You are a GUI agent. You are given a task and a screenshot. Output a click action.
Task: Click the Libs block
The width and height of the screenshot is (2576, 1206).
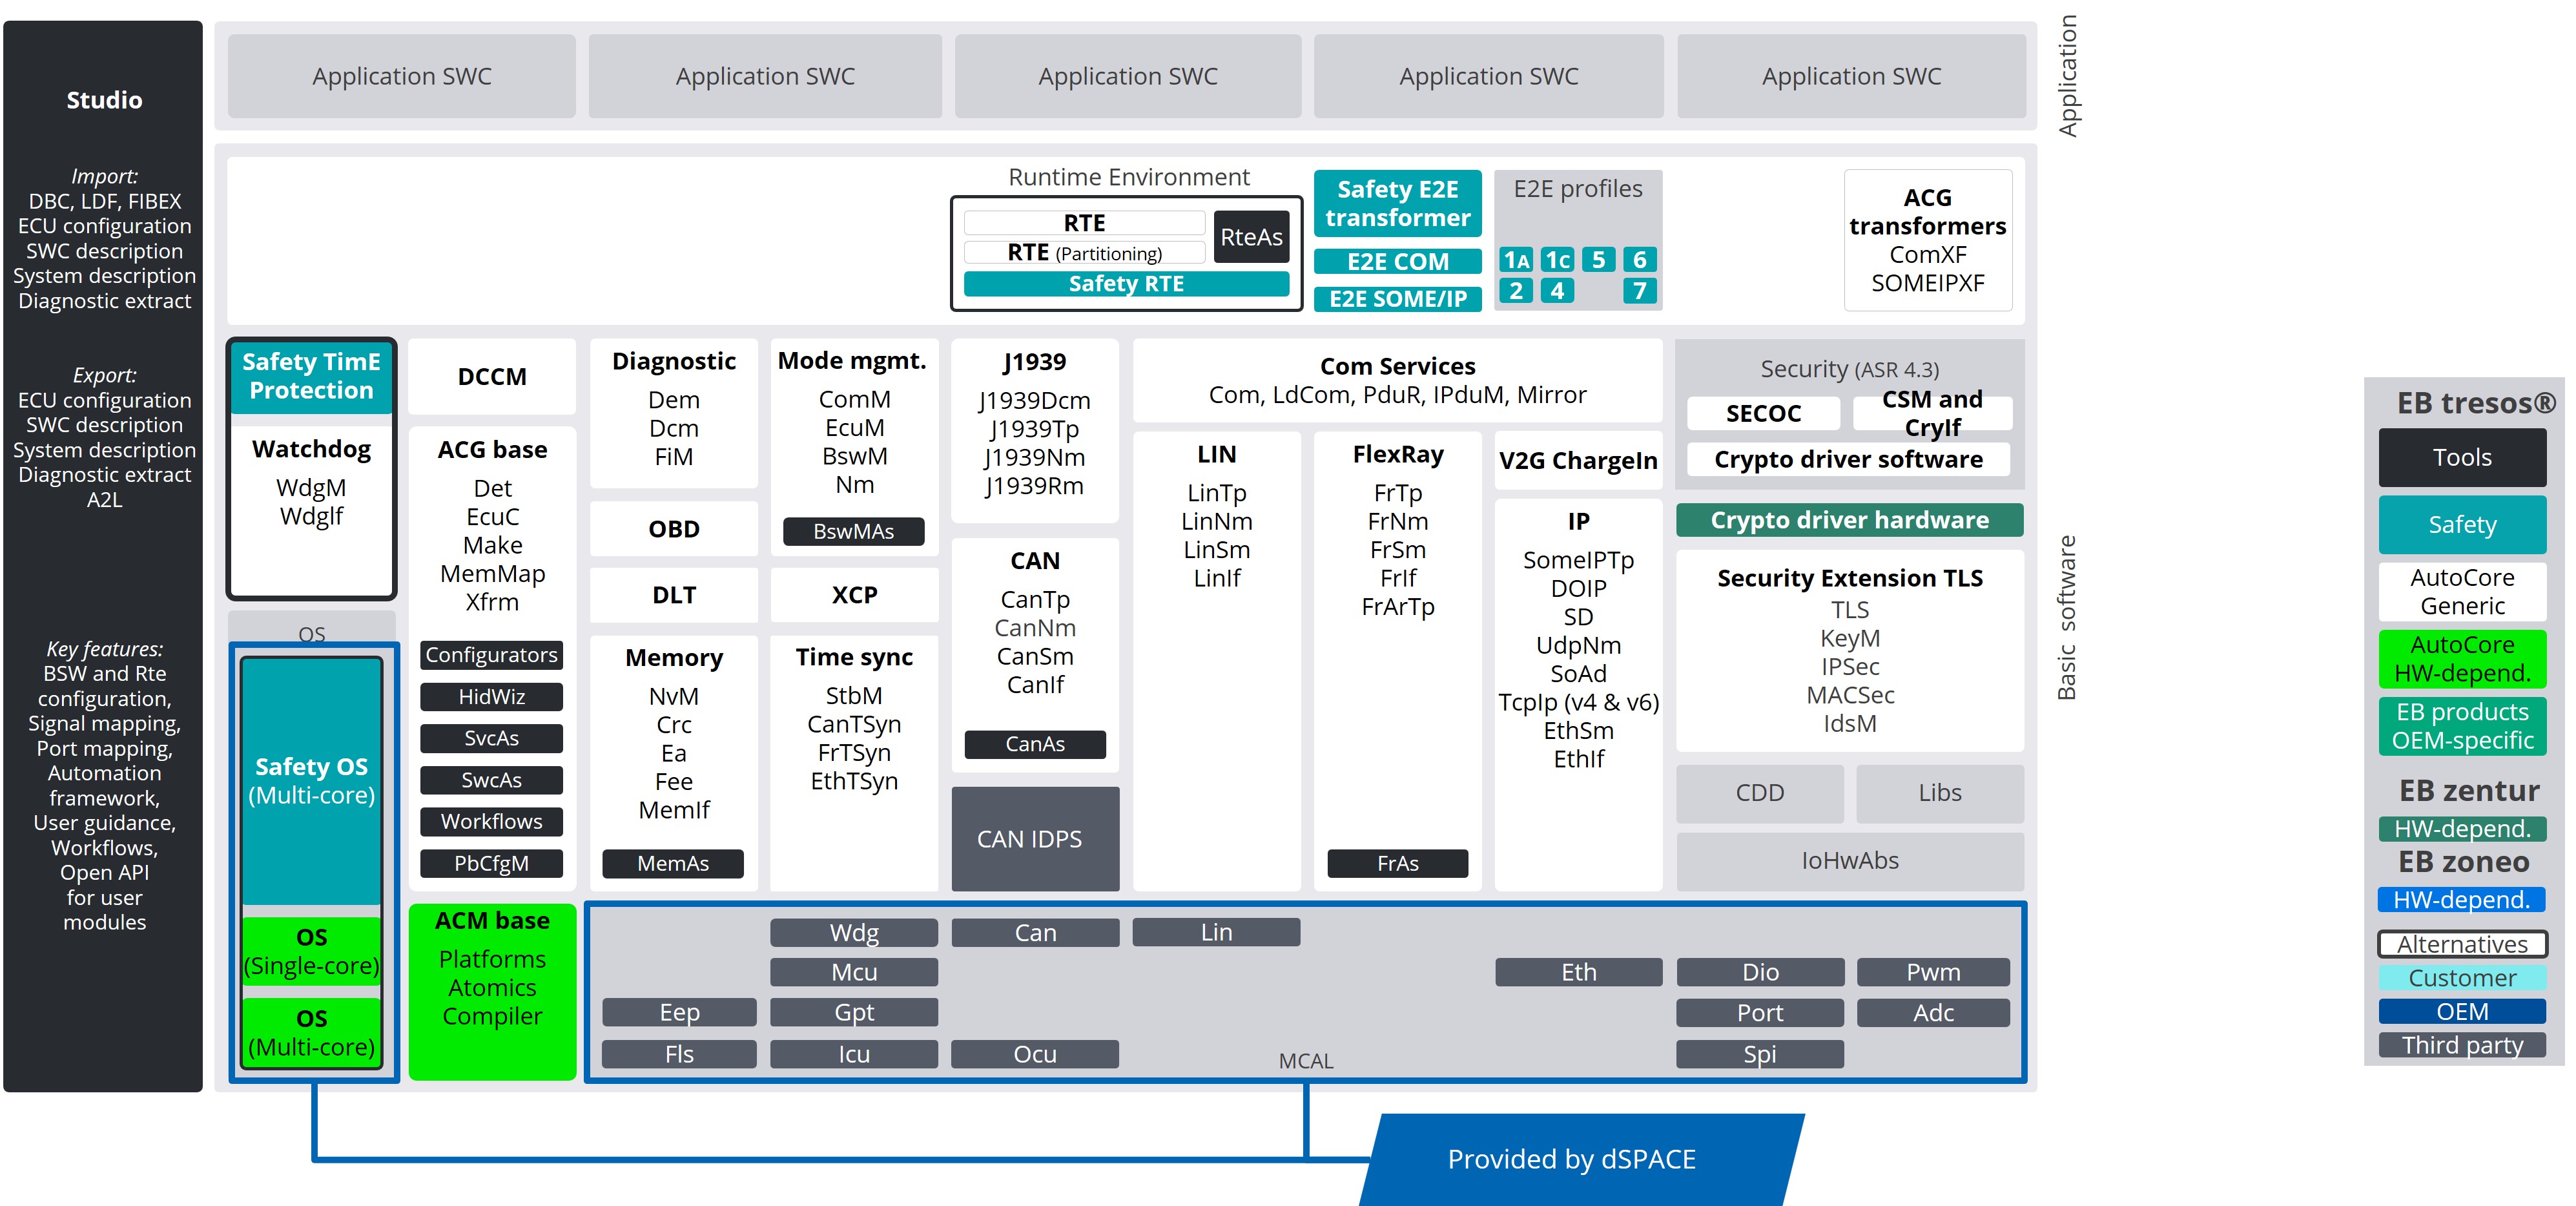click(x=1940, y=793)
